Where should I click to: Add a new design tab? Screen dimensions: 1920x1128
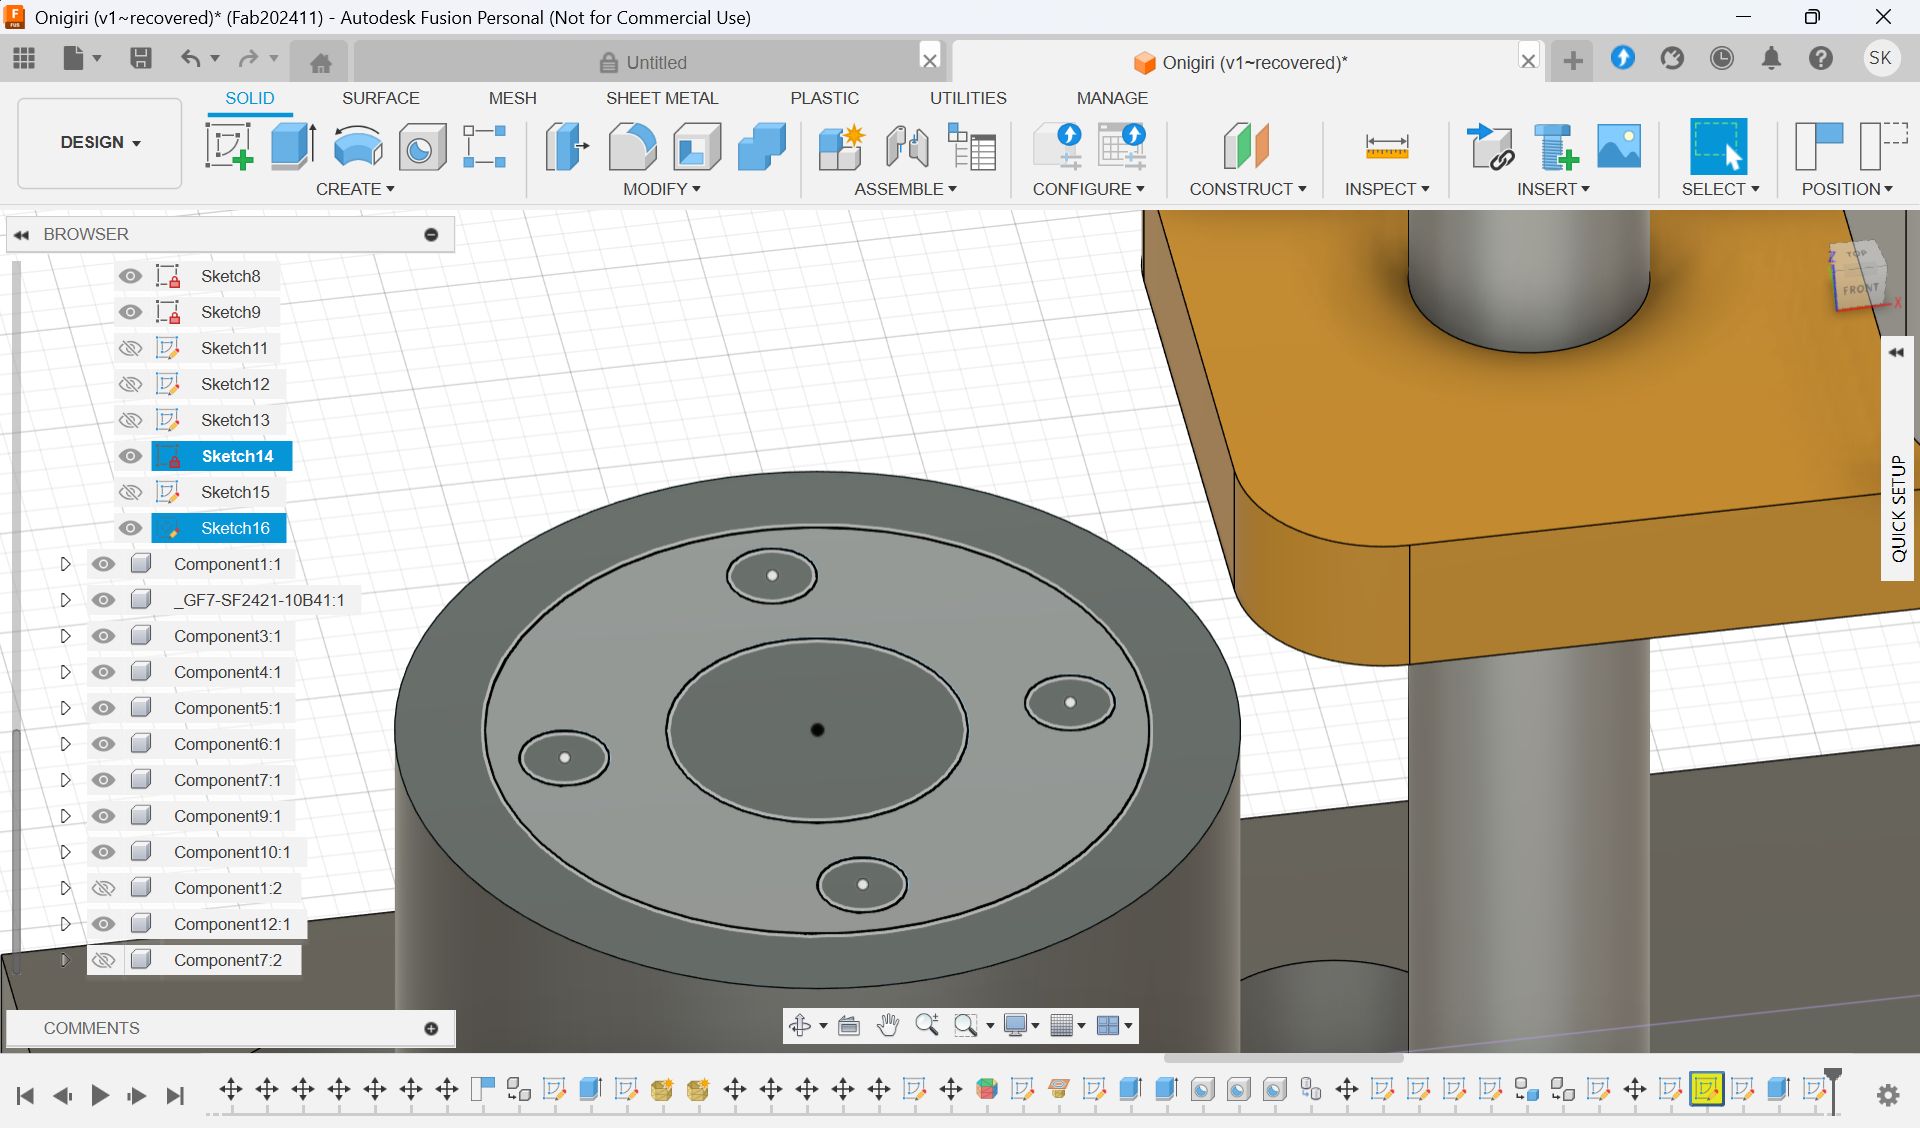(x=1573, y=61)
